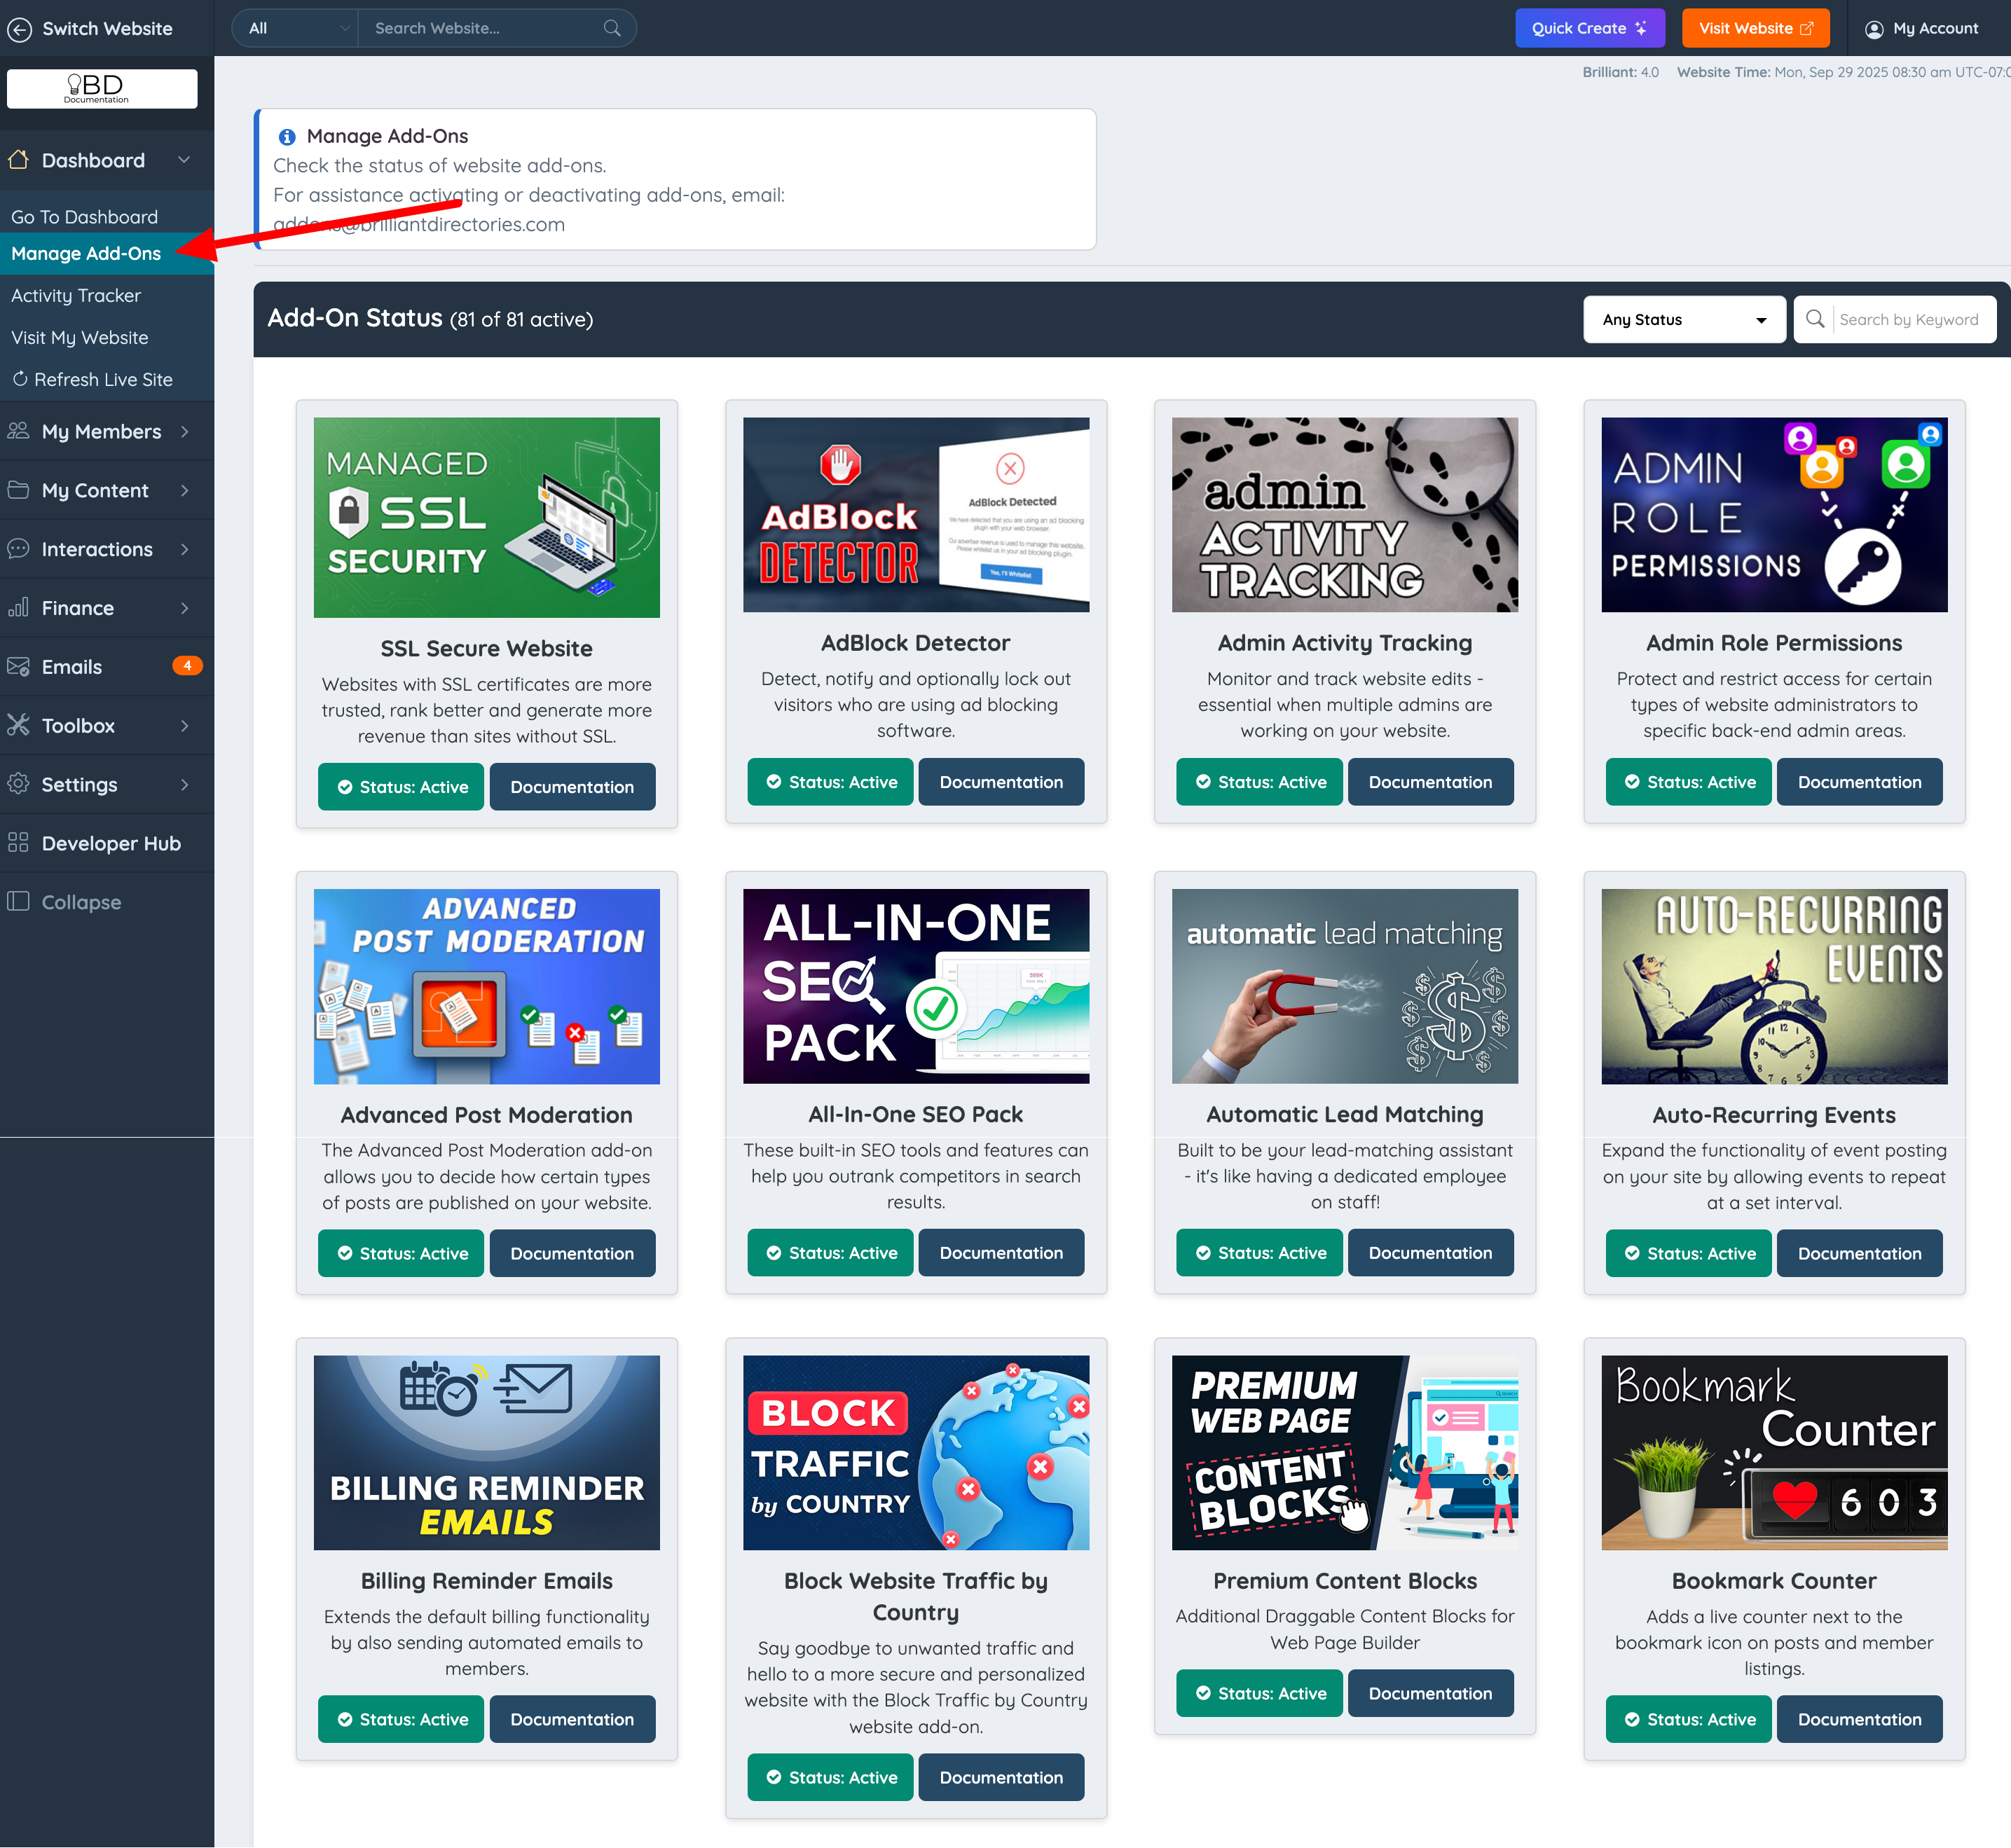Screen dimensions: 2011x1848
Task: Open Activity Tracker menu item
Action: pyautogui.click(x=76, y=295)
